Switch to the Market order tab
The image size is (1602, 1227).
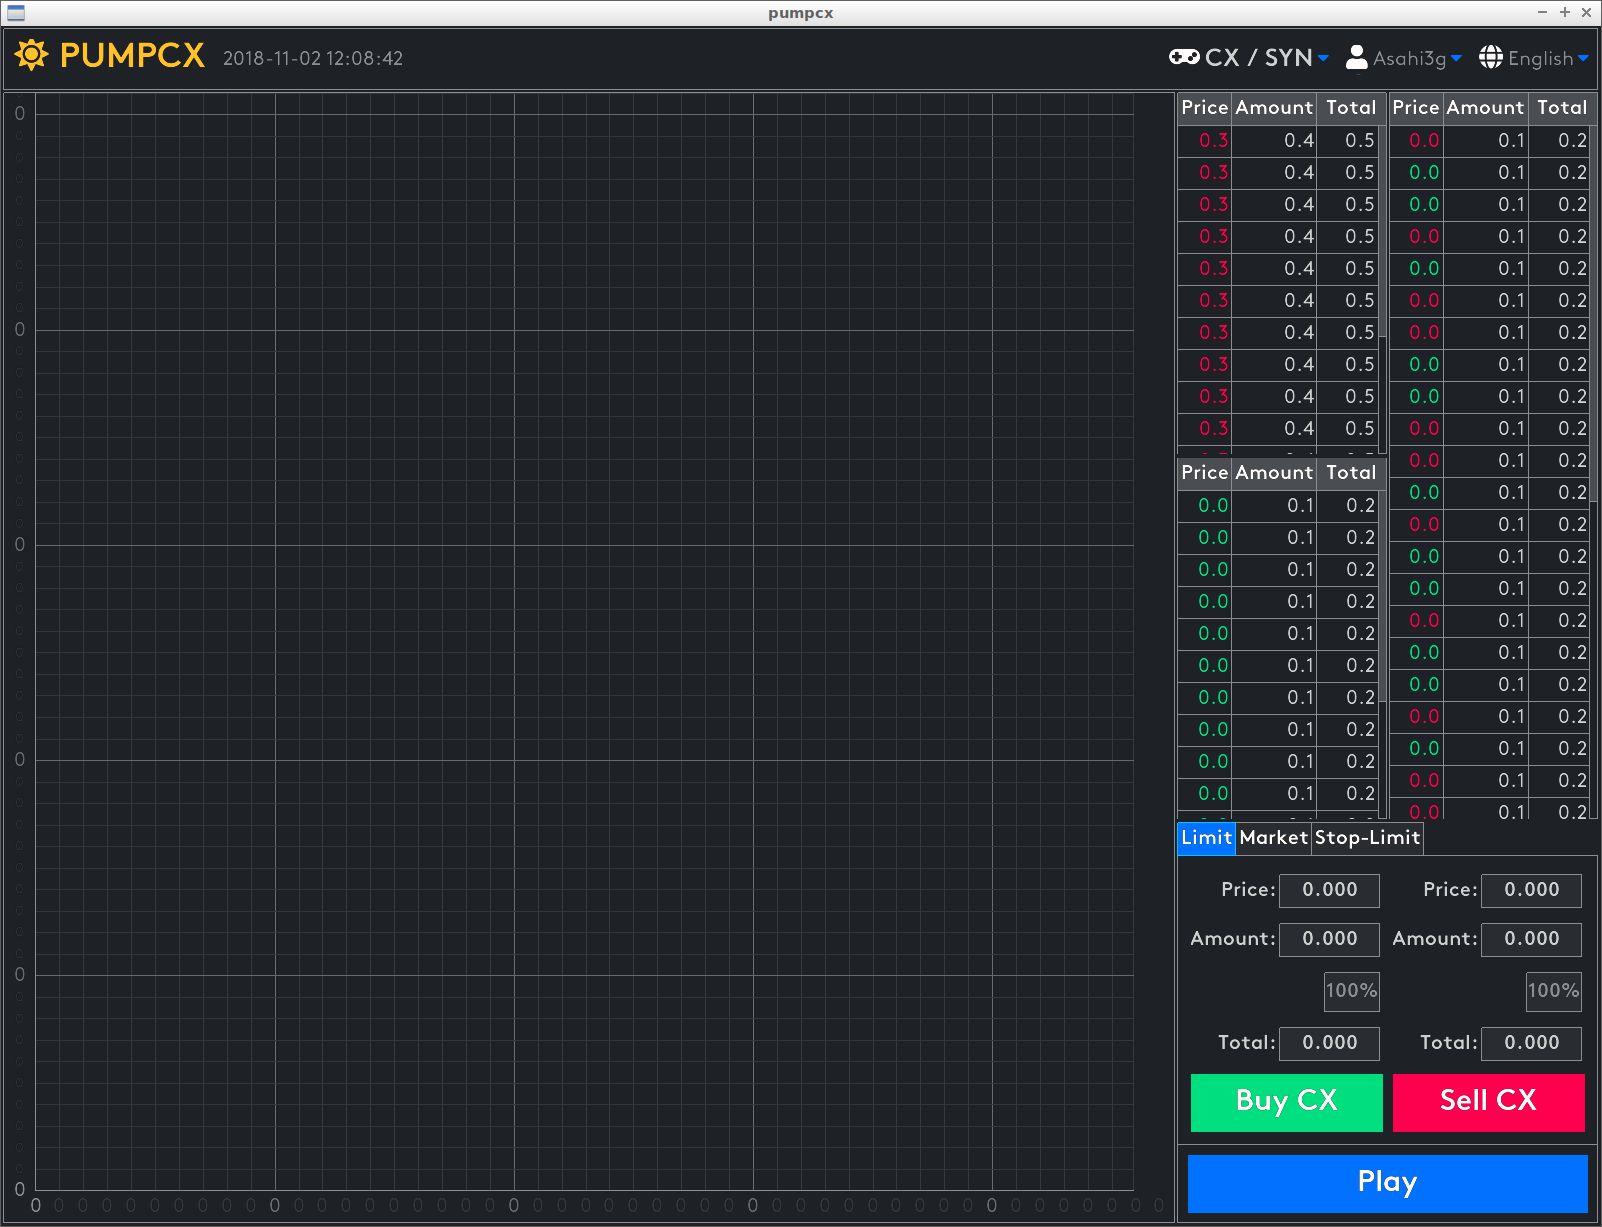(1274, 838)
